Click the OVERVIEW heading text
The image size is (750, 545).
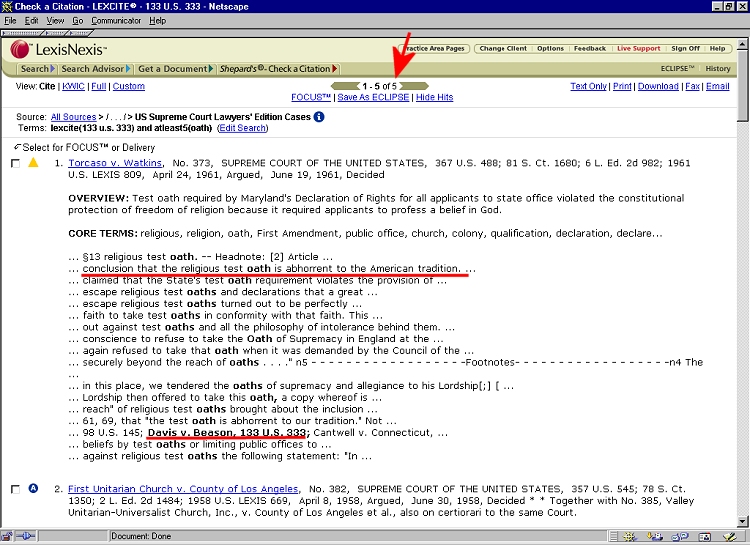(x=98, y=198)
